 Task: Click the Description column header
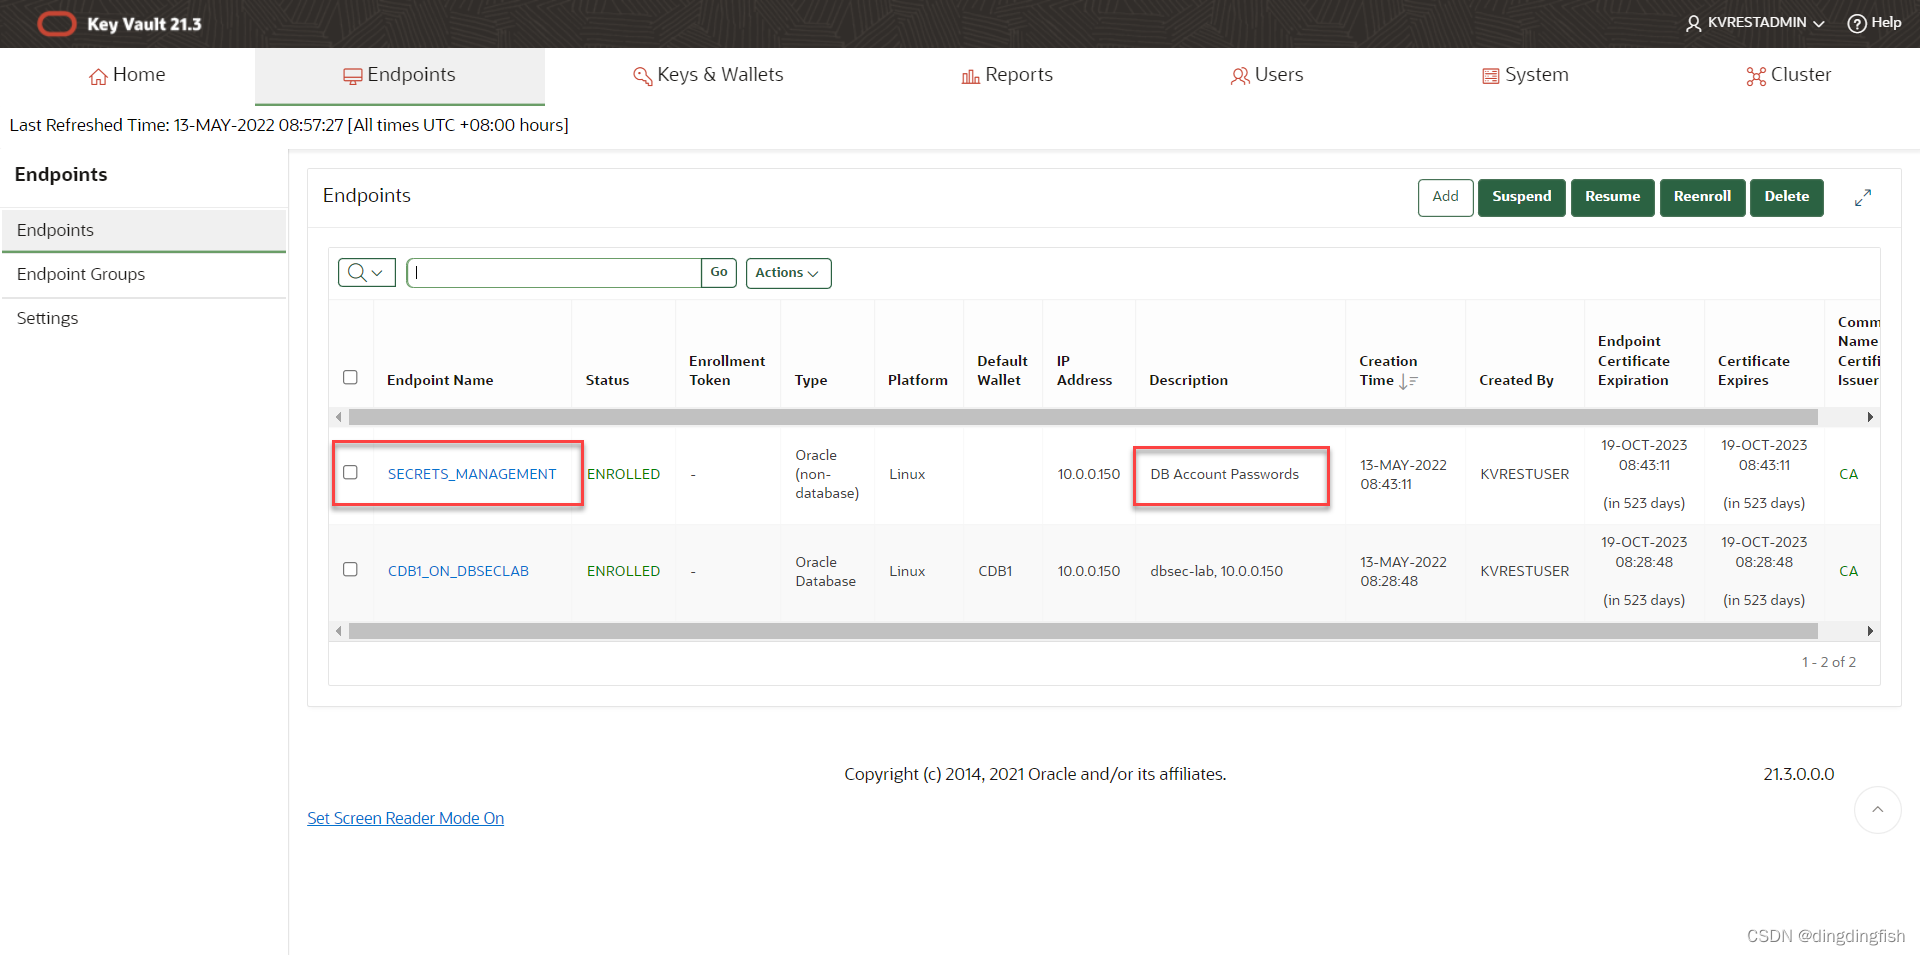pyautogui.click(x=1188, y=380)
